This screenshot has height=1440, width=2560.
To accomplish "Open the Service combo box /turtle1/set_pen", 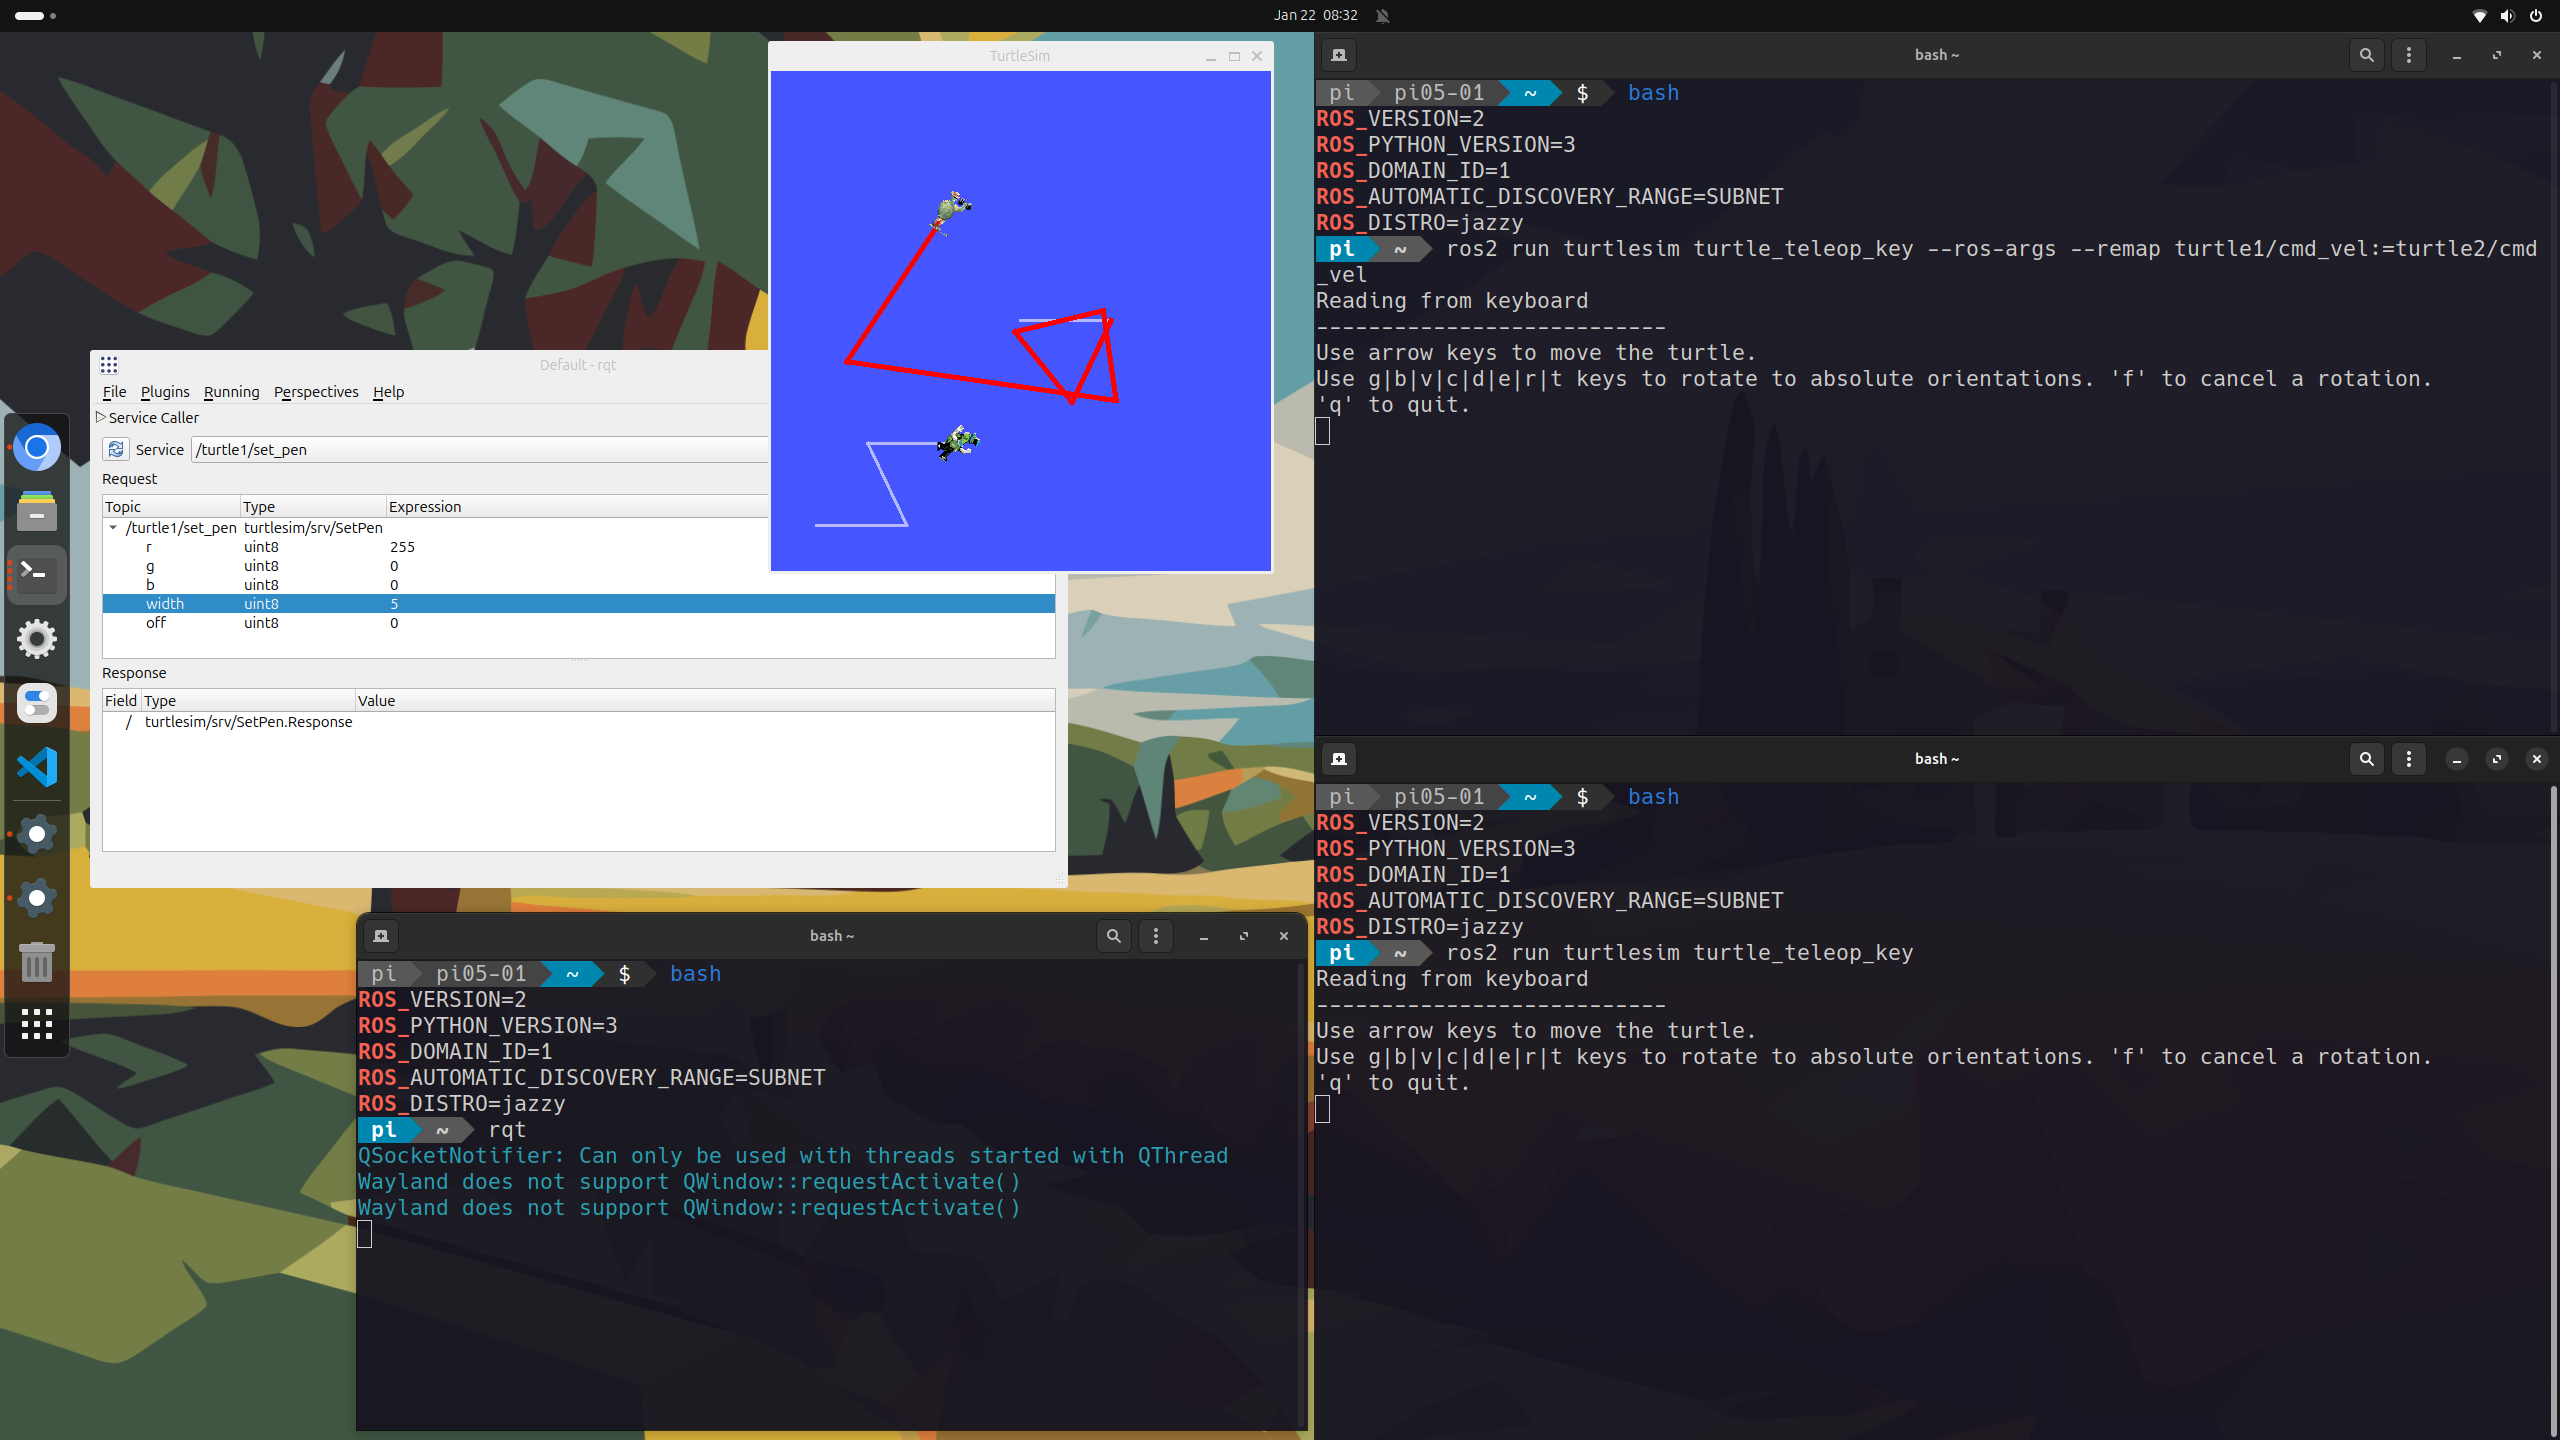I will pyautogui.click(x=480, y=449).
